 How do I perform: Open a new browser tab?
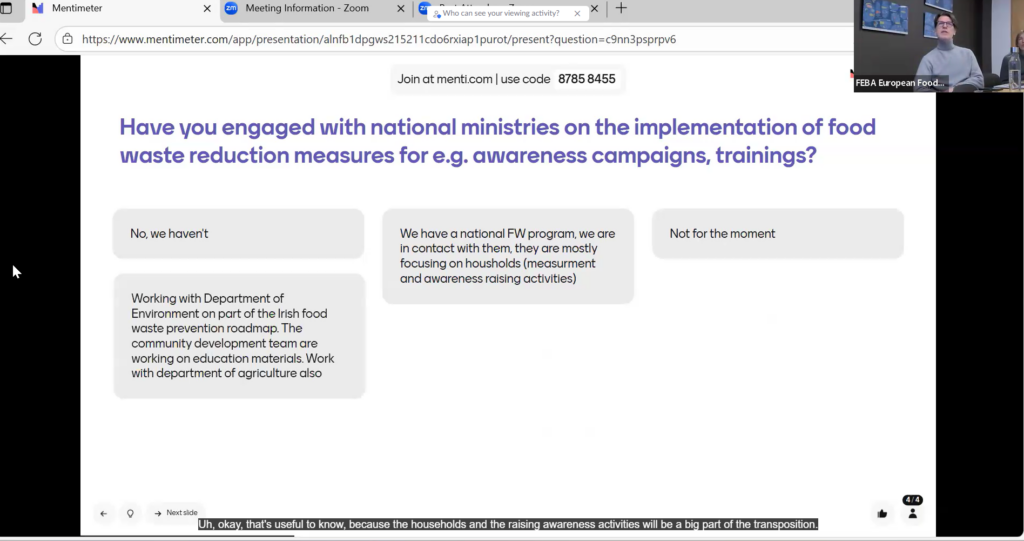[621, 9]
